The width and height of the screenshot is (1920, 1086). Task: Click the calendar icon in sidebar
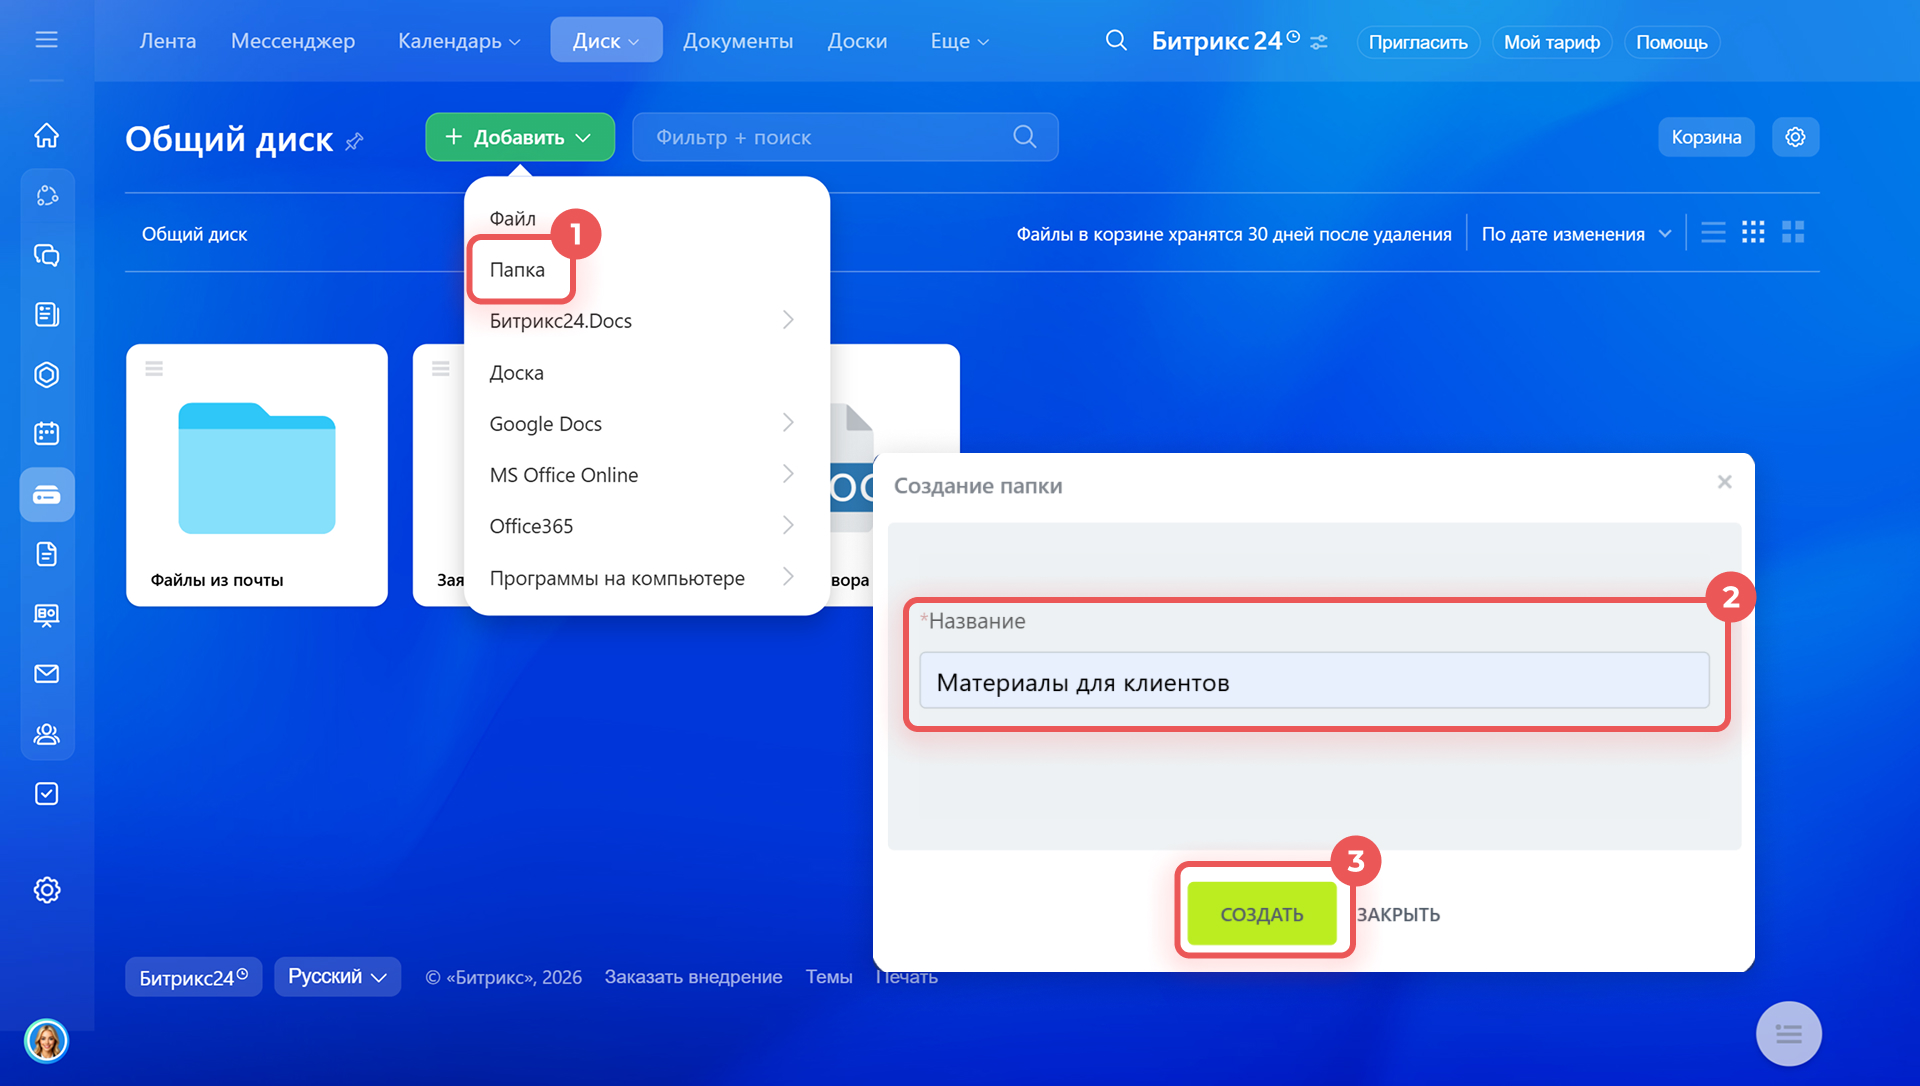(x=47, y=434)
